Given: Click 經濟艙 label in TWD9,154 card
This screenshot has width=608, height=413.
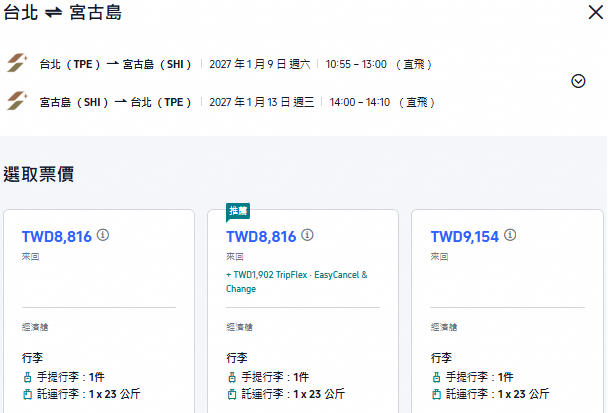Looking at the screenshot, I should (x=444, y=327).
